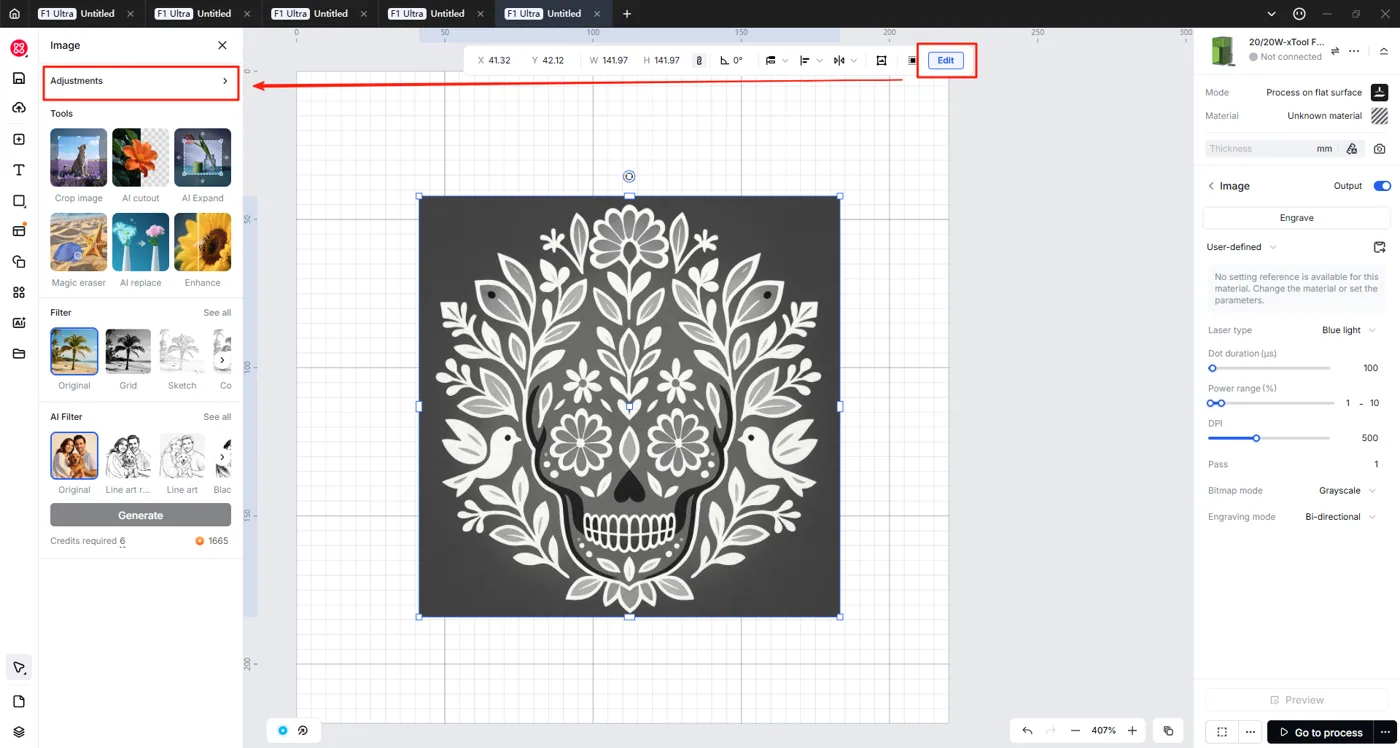
Task: Click the rotation angle field
Action: pyautogui.click(x=732, y=60)
